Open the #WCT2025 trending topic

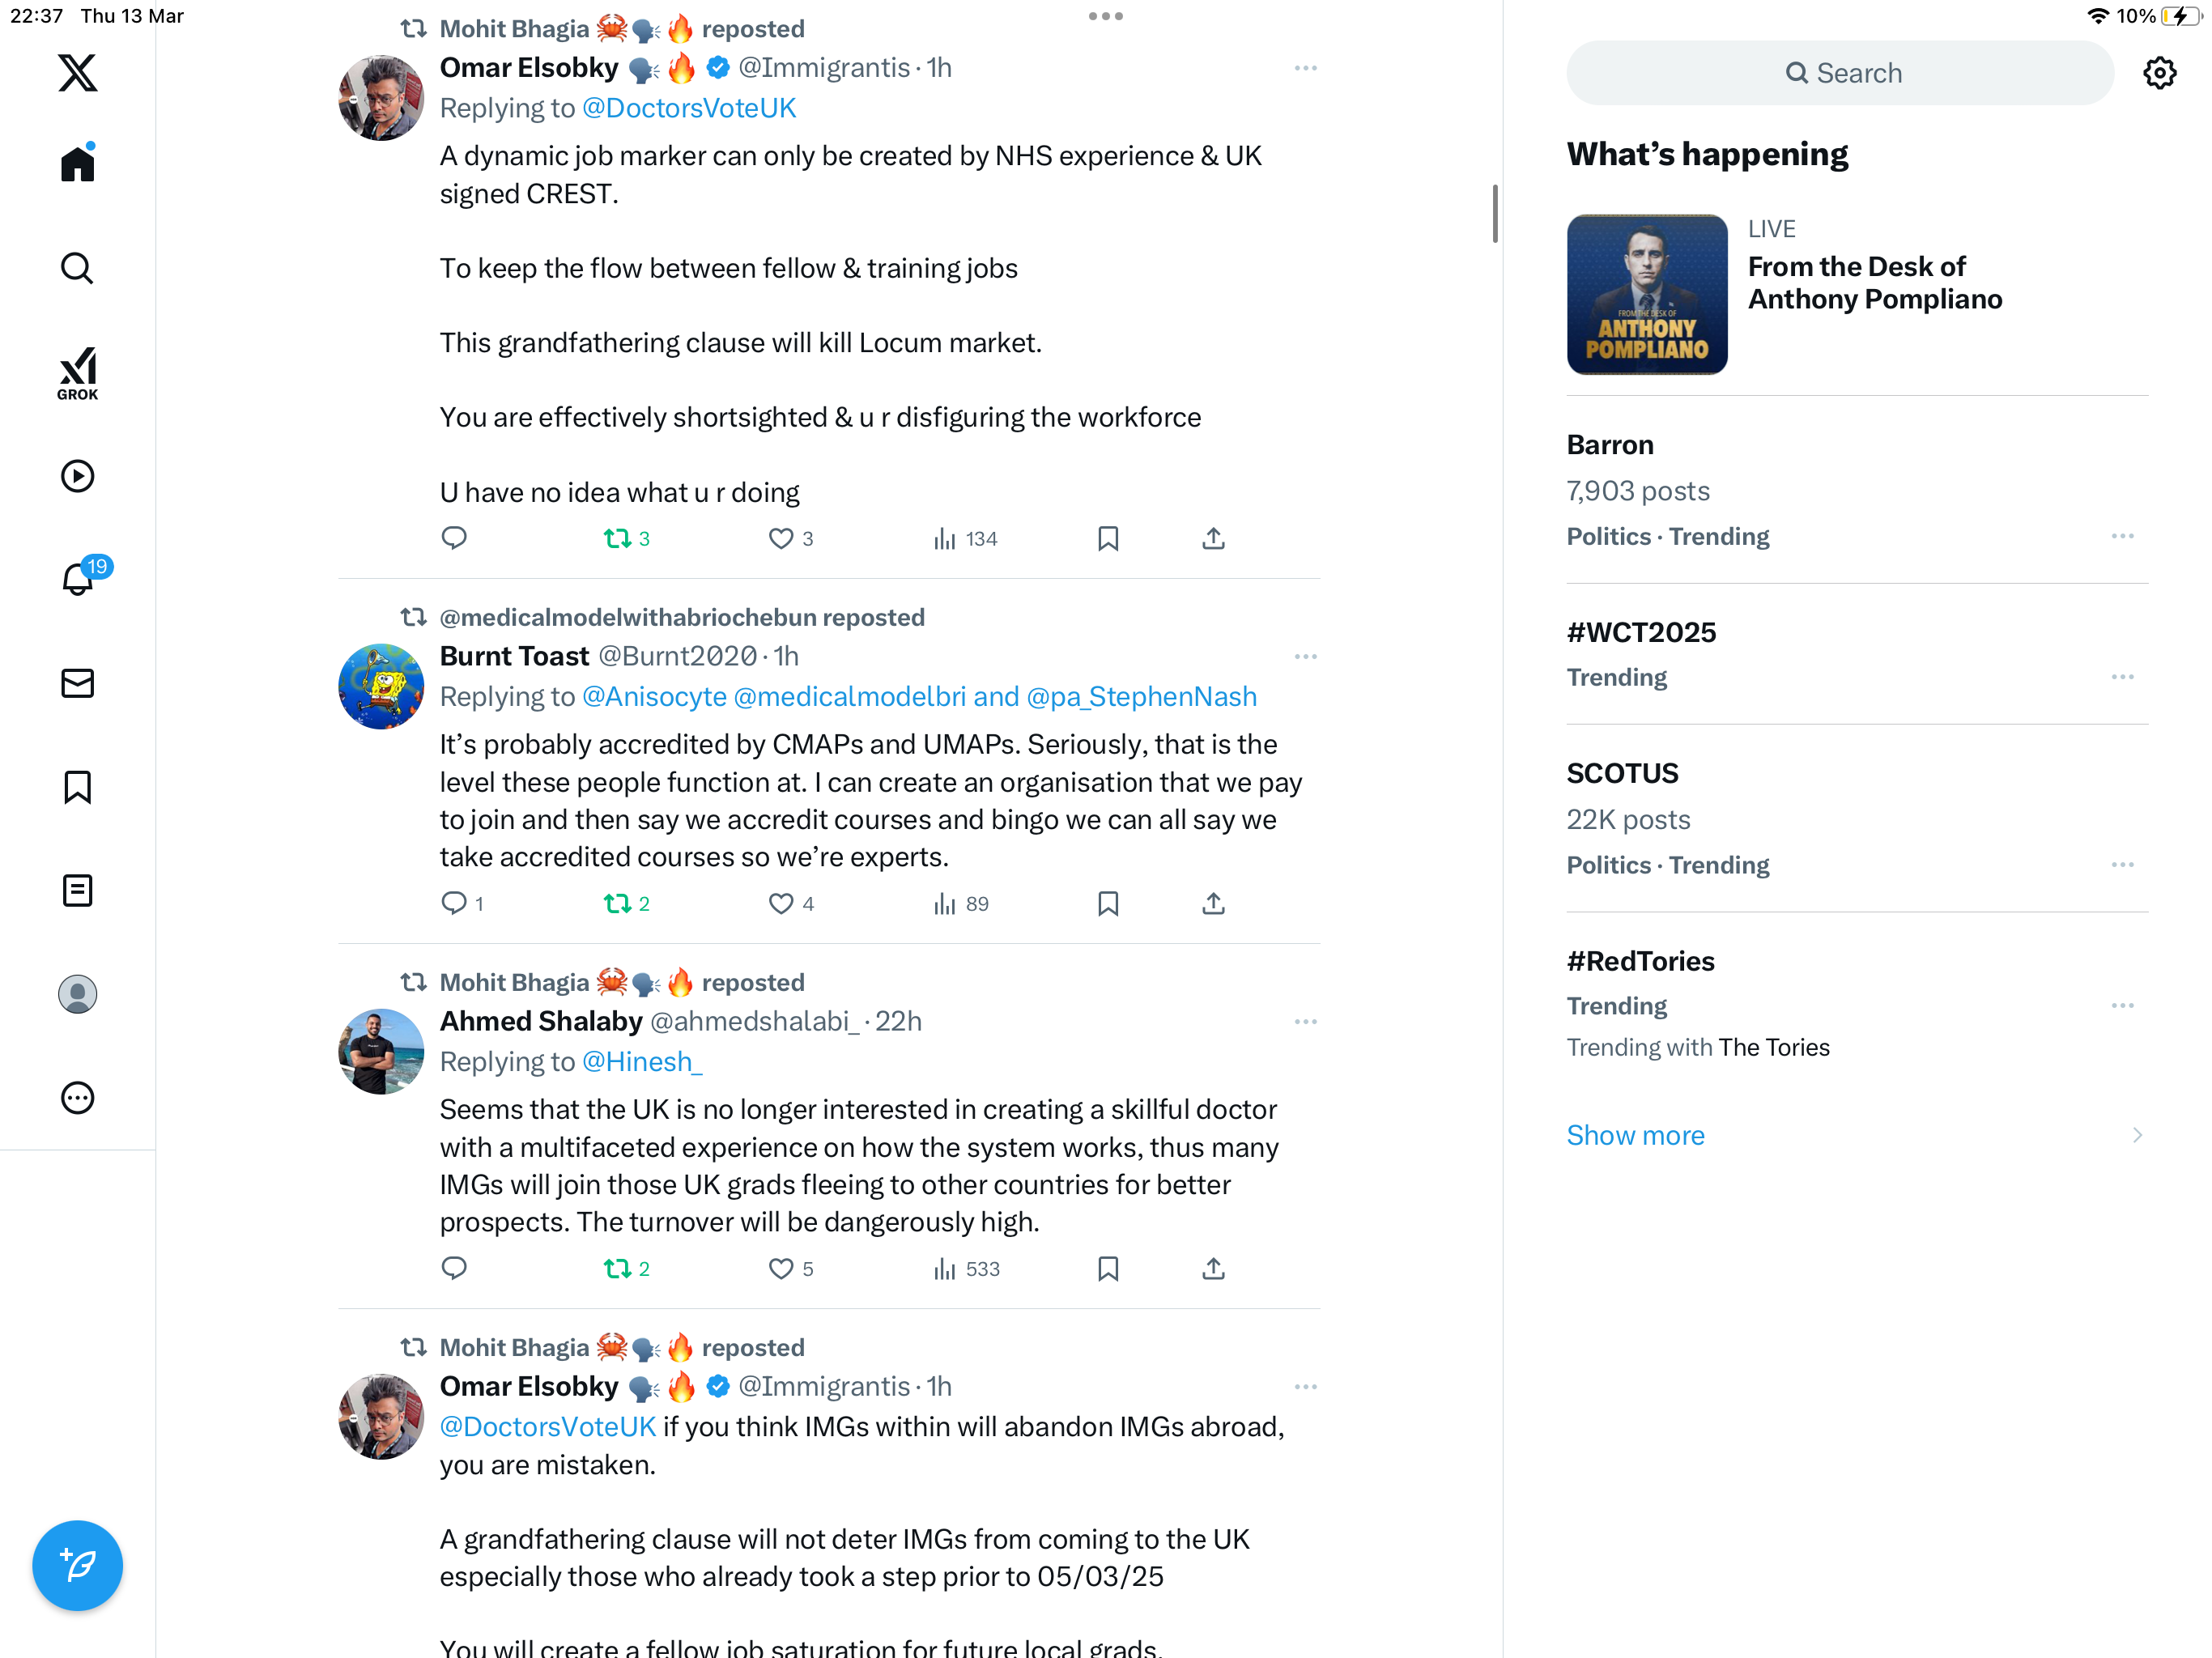1641,632
